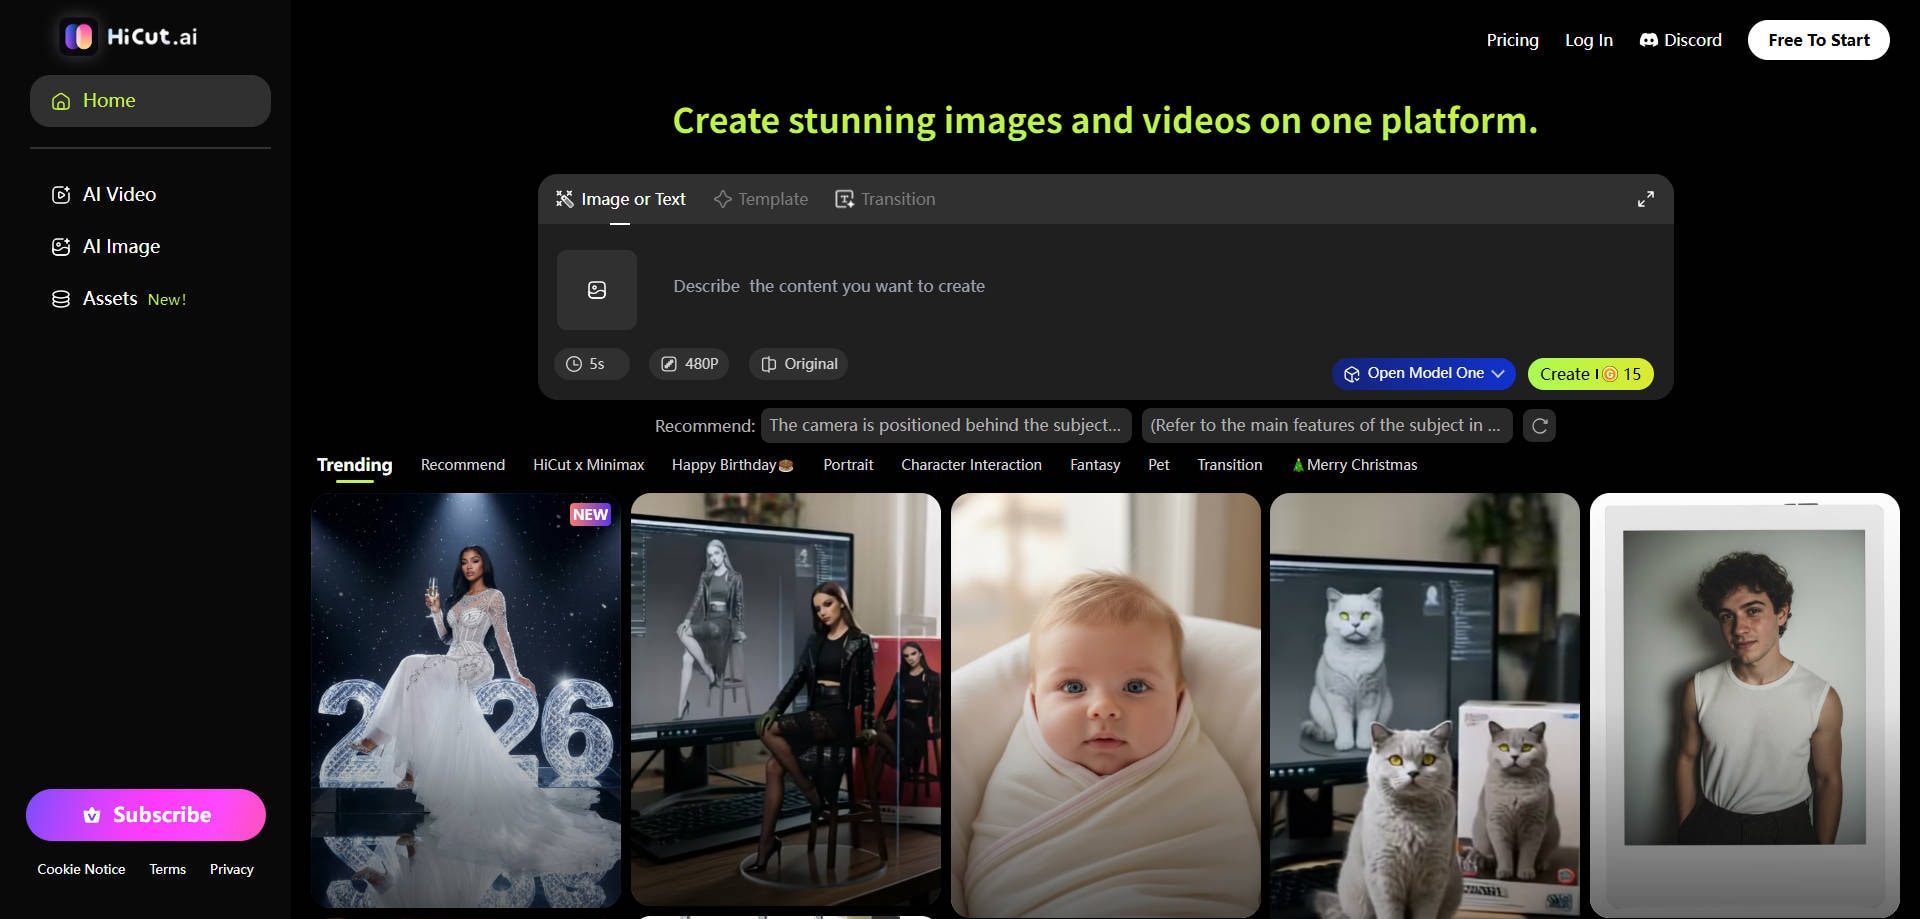Click the image upload icon box

point(597,290)
